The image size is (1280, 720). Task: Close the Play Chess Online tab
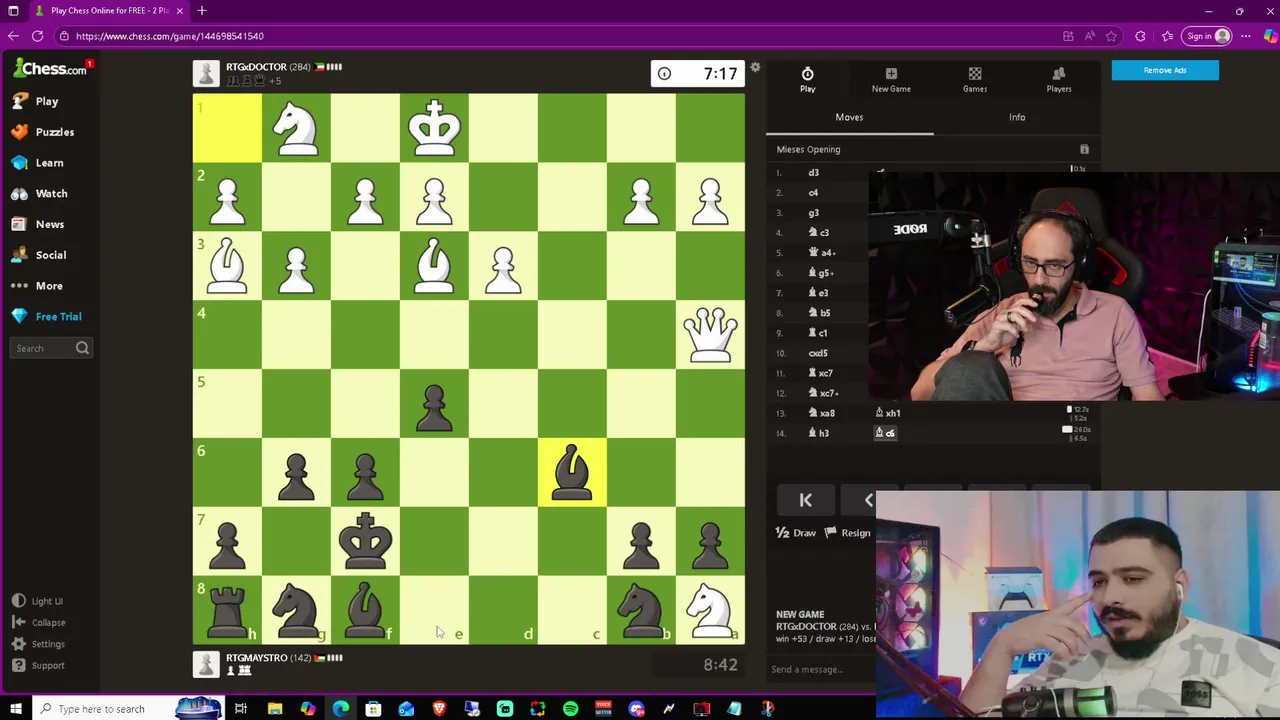pyautogui.click(x=180, y=11)
